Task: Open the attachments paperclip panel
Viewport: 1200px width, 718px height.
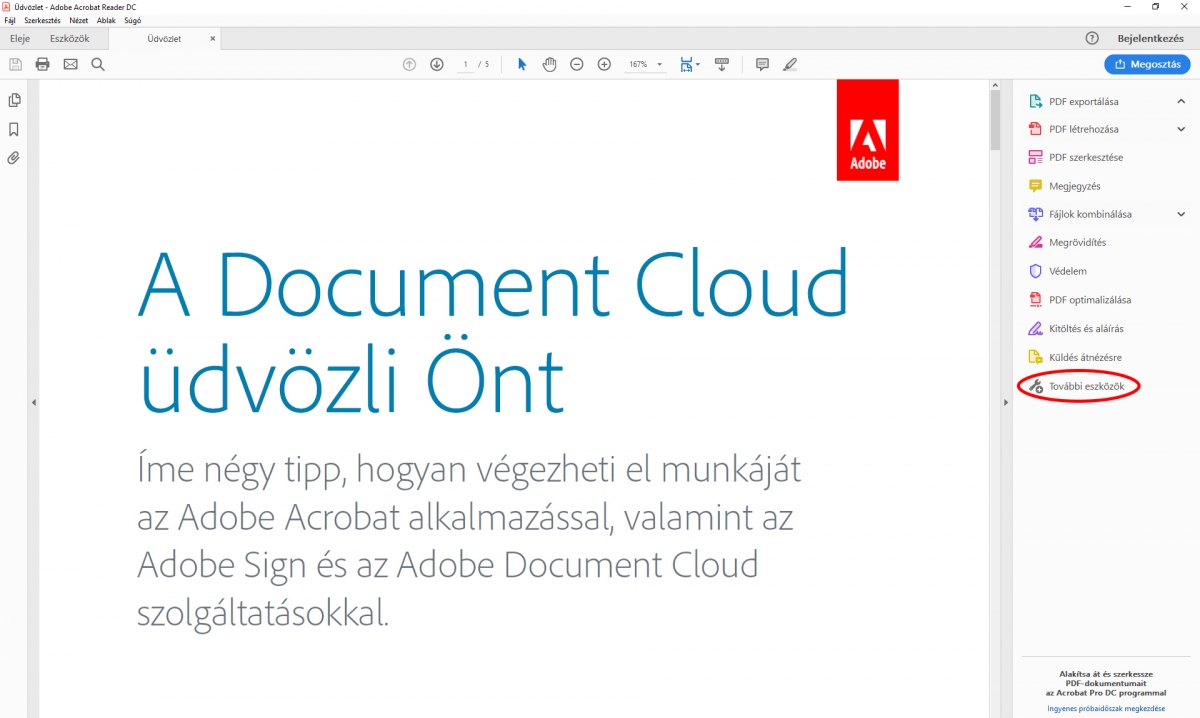Action: click(14, 158)
